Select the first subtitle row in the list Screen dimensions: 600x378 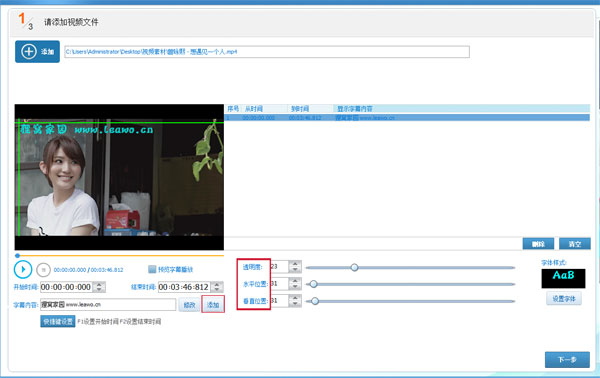point(407,118)
